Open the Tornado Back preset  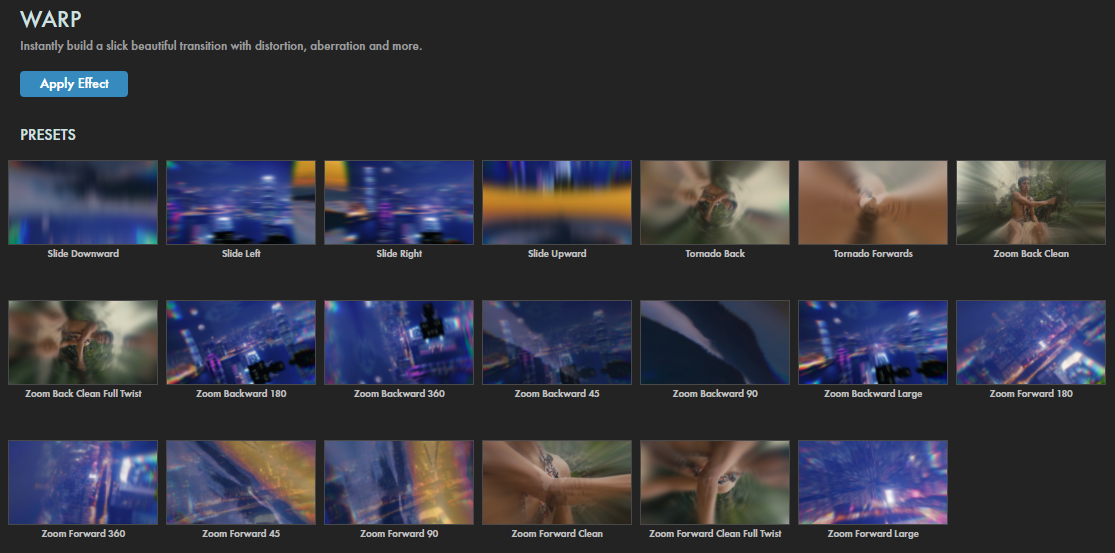[715, 202]
